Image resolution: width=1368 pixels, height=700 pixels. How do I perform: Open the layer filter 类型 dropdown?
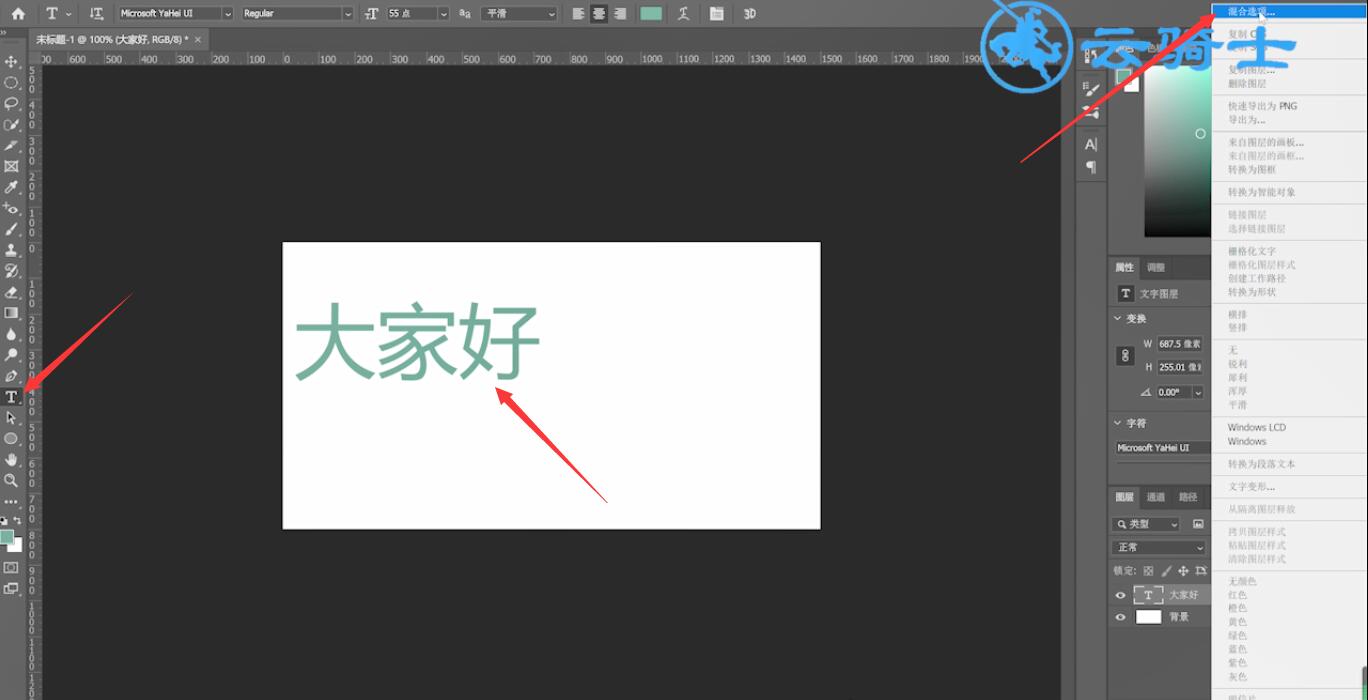coord(1146,524)
